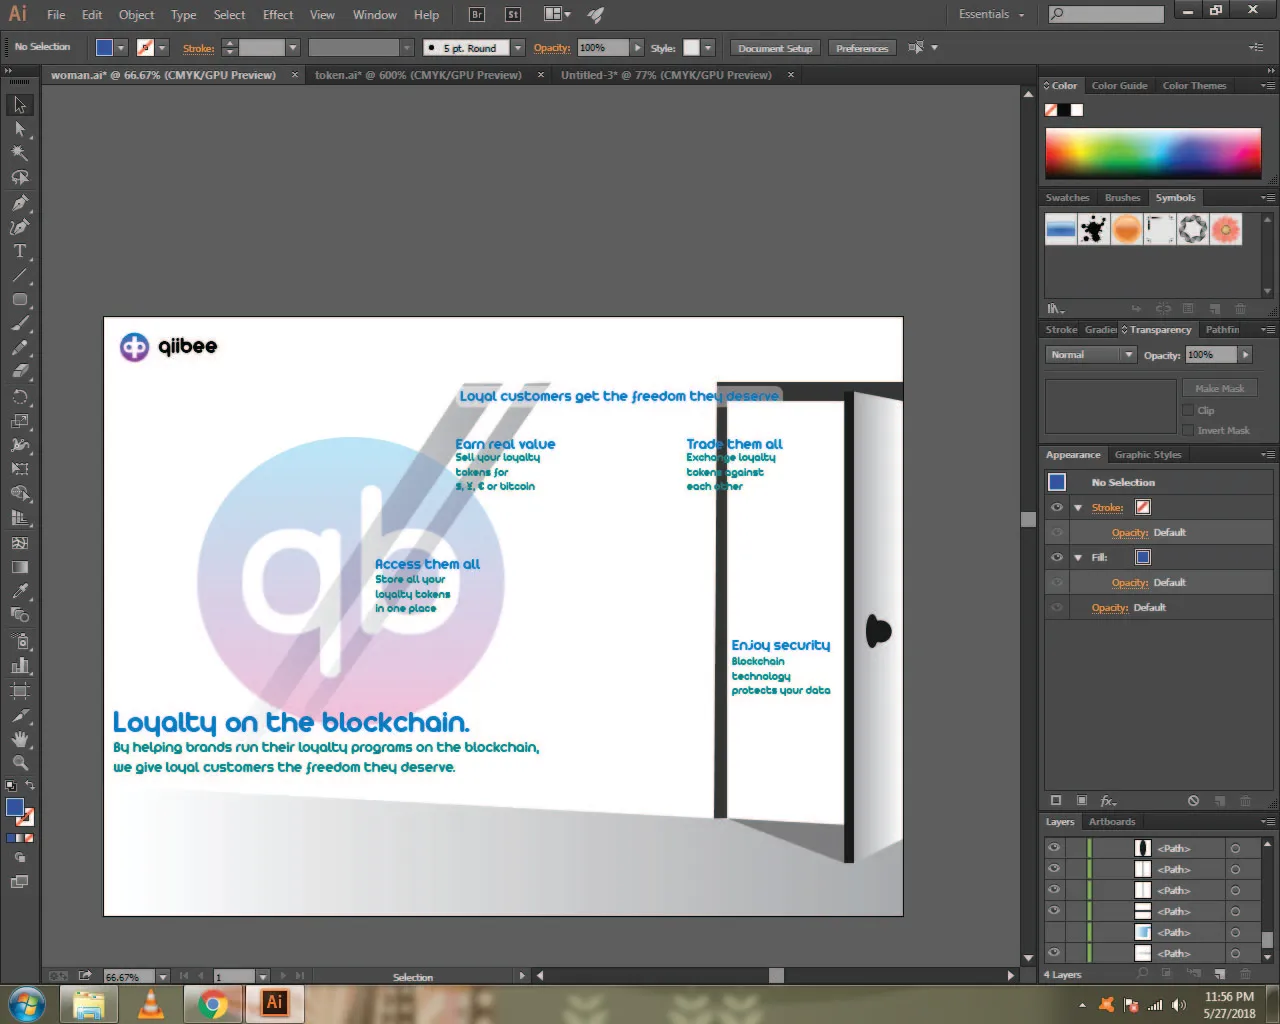Tick the Invert Mask checkbox

1188,430
